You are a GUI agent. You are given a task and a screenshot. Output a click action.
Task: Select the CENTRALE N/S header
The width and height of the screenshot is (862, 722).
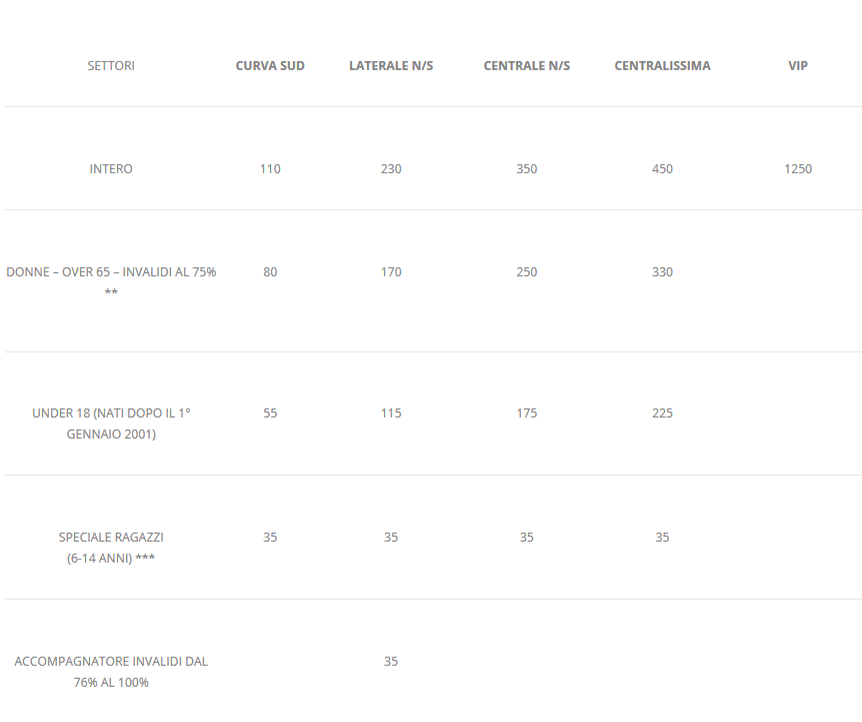[x=527, y=65]
